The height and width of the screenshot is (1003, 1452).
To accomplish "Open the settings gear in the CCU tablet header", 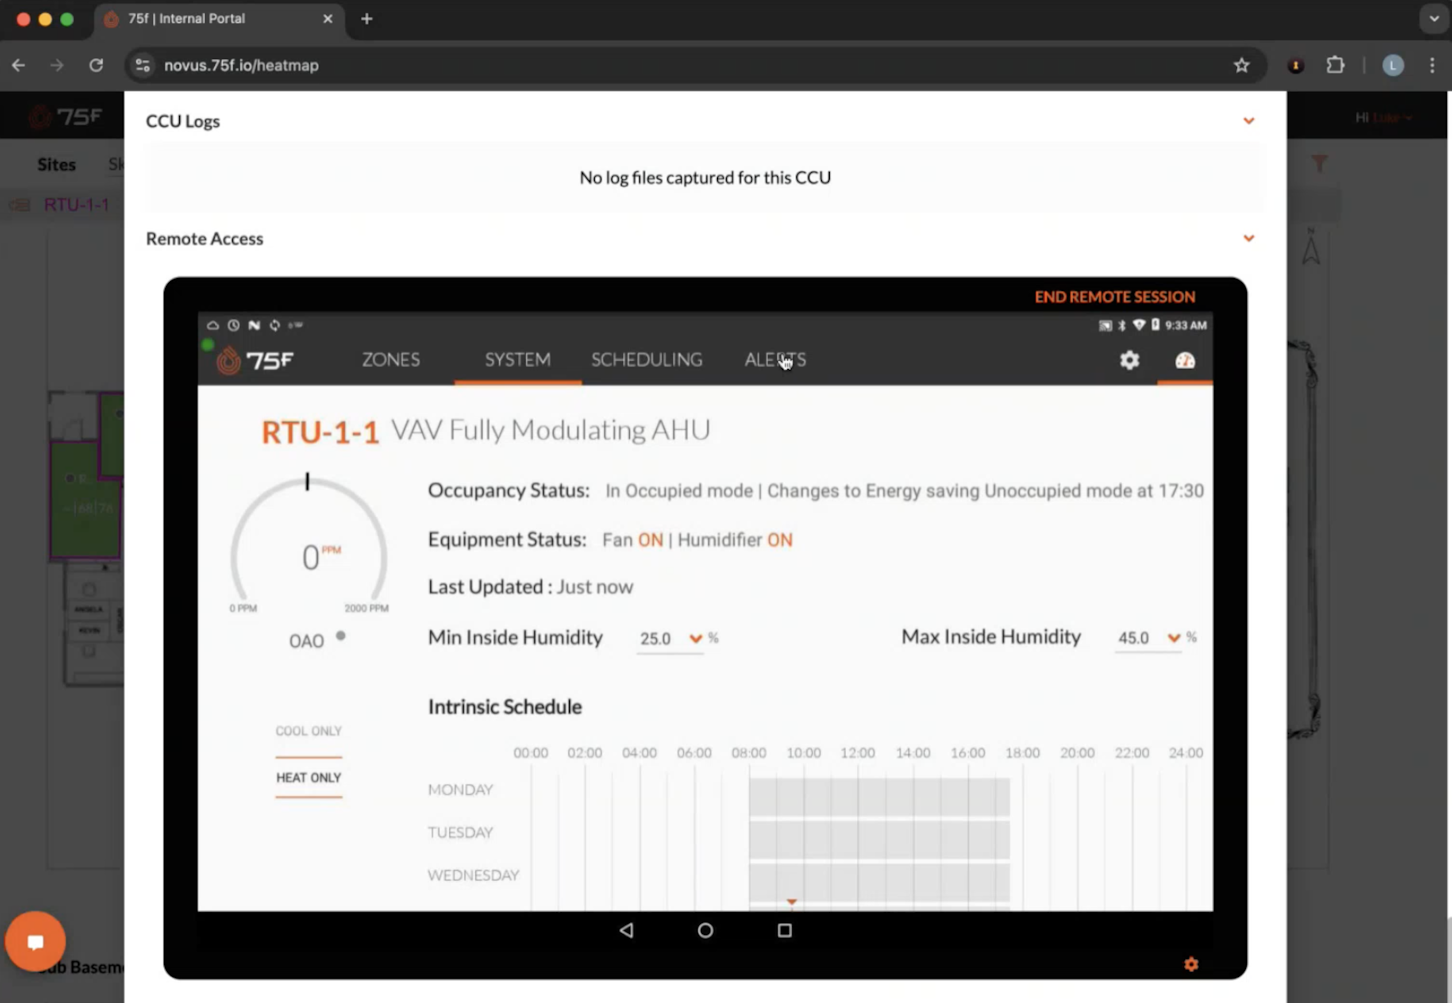I will [x=1129, y=360].
